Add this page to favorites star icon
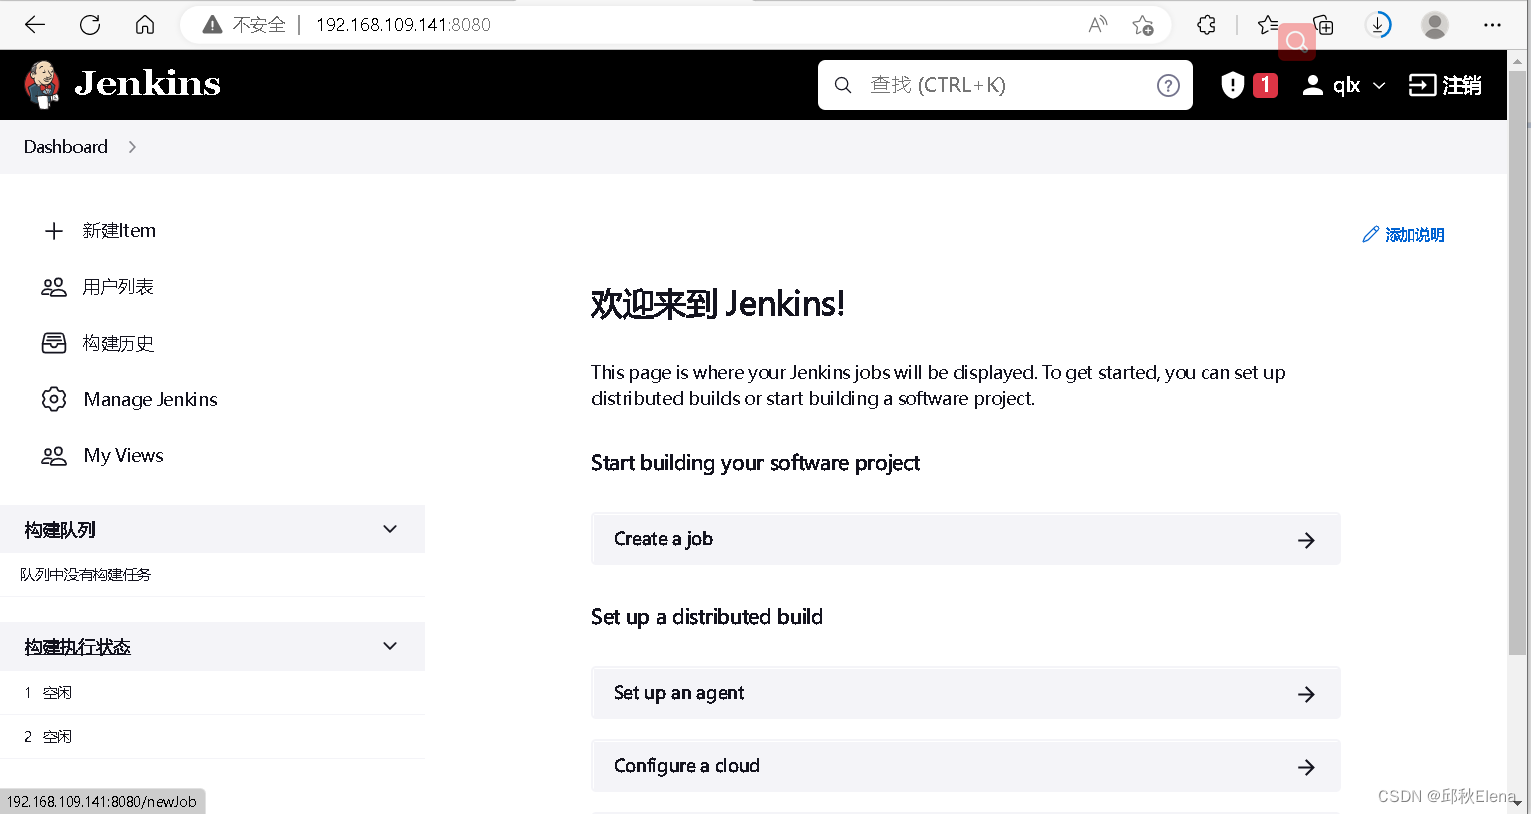The width and height of the screenshot is (1531, 814). (x=1143, y=25)
